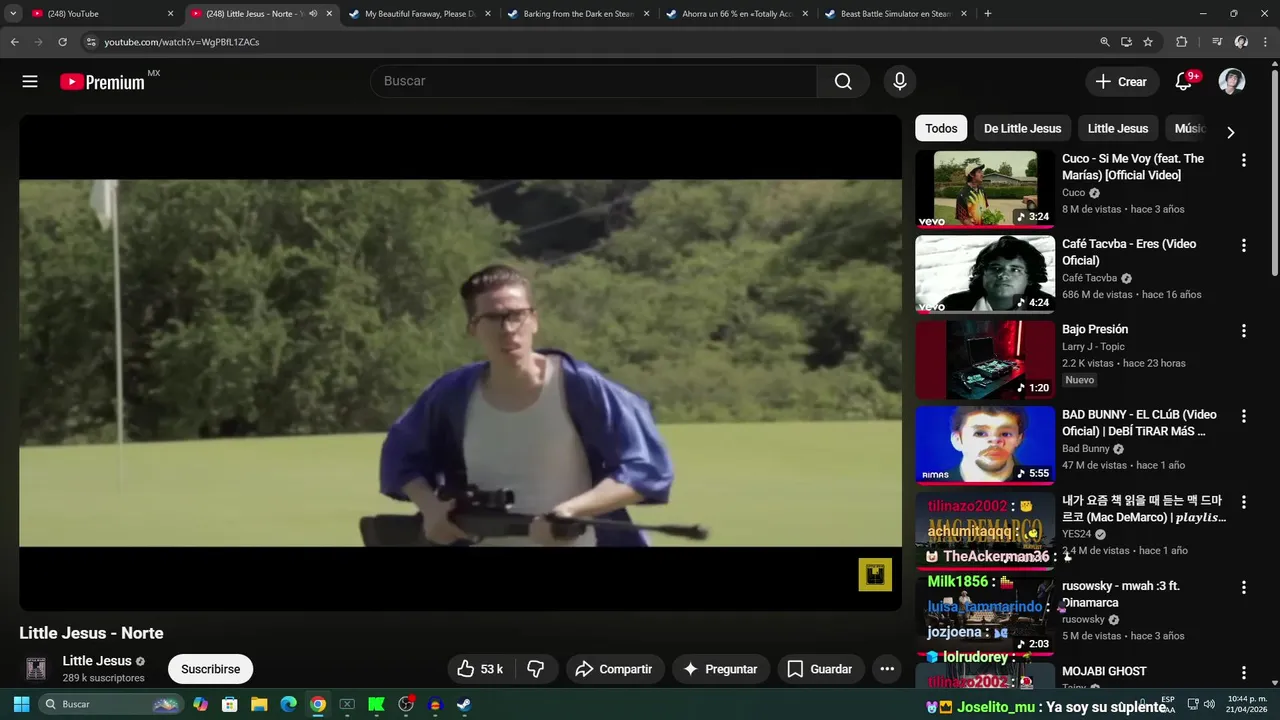
Task: Open the Windows Start menu
Action: 21,704
